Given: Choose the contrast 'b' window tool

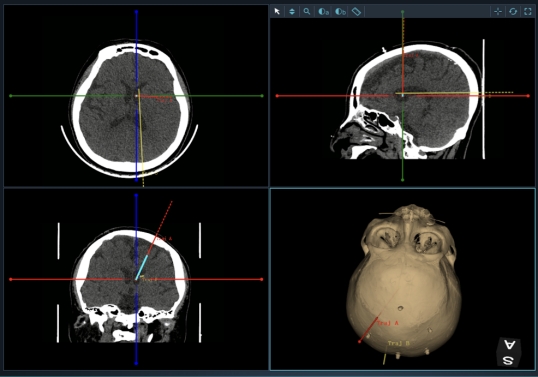Looking at the screenshot, I should coord(340,12).
